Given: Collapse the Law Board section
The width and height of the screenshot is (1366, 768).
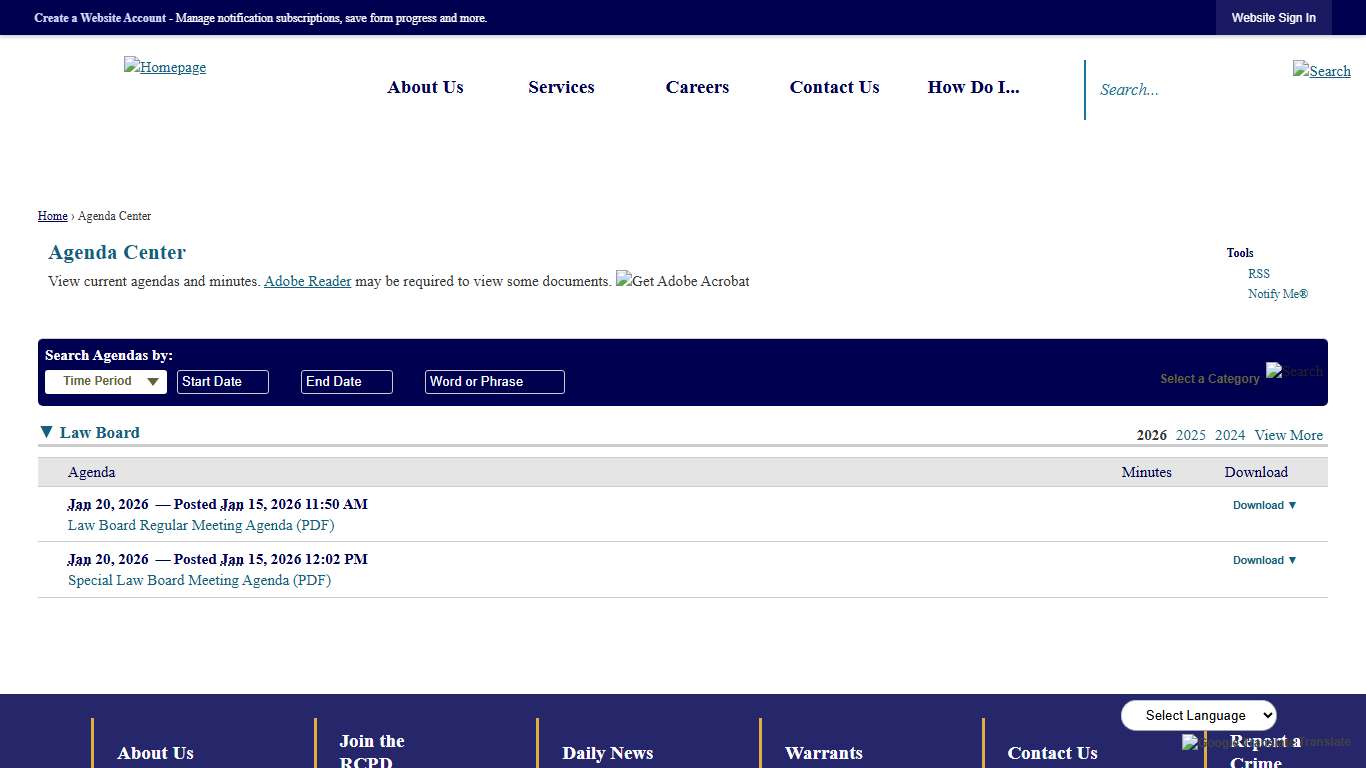Looking at the screenshot, I should pos(46,431).
